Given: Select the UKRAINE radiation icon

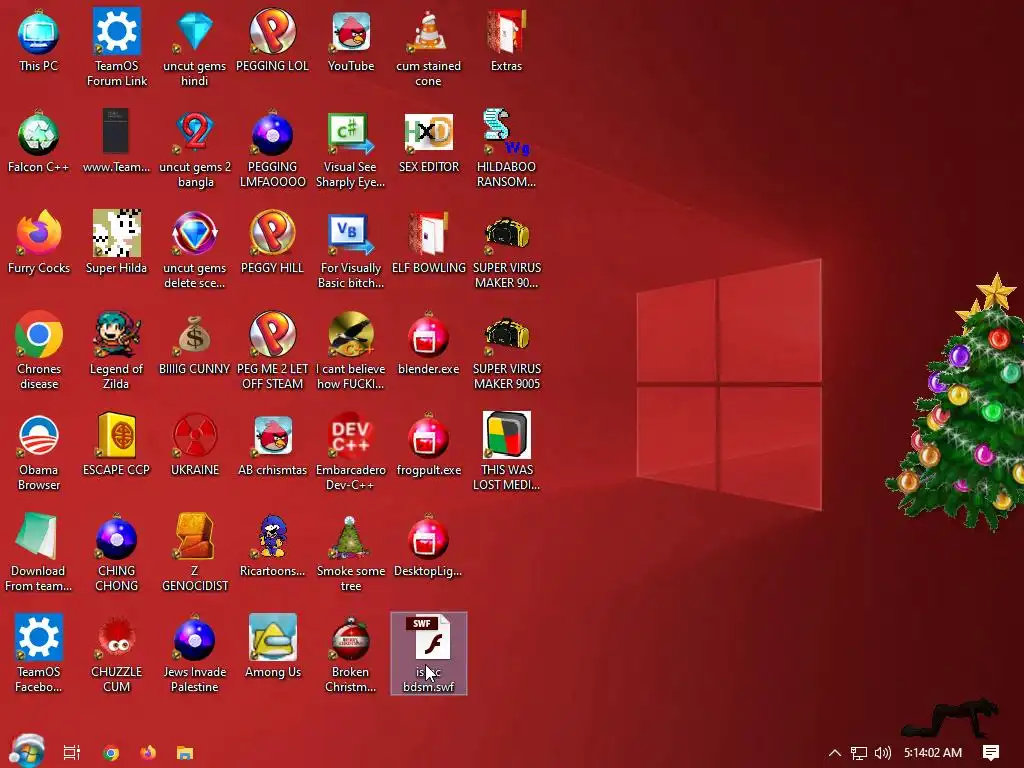Looking at the screenshot, I should coord(195,445).
